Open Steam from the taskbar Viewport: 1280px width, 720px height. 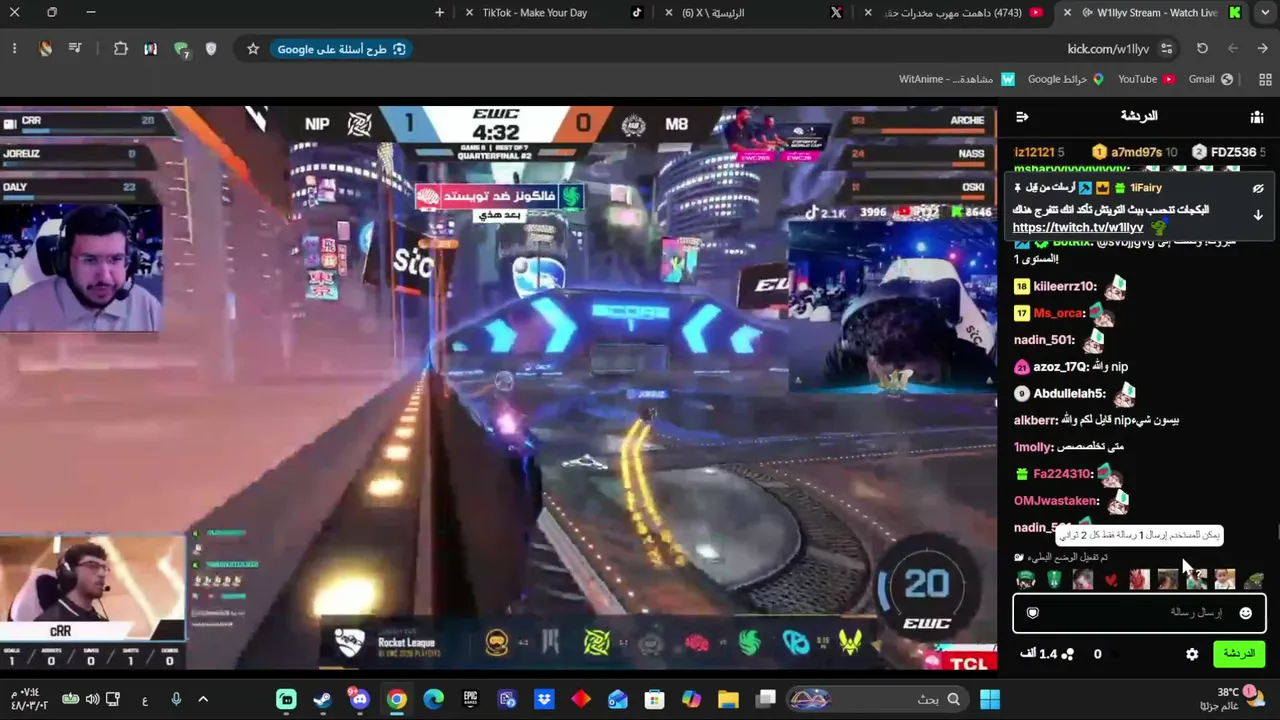pyautogui.click(x=323, y=699)
